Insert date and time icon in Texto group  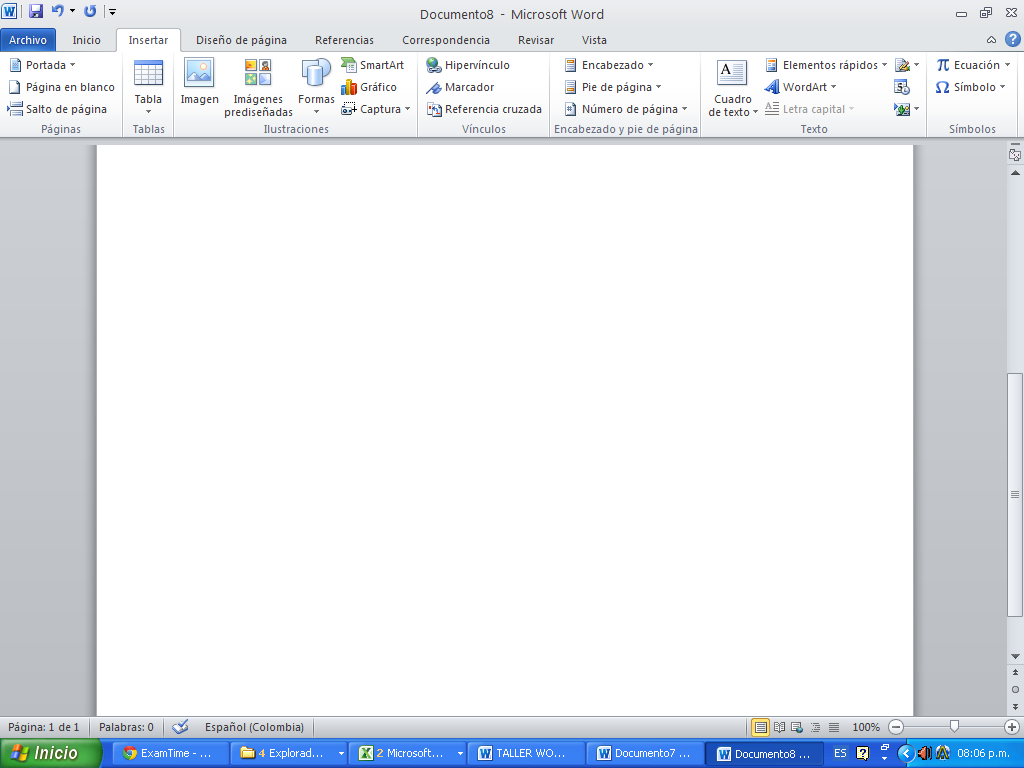pos(903,87)
